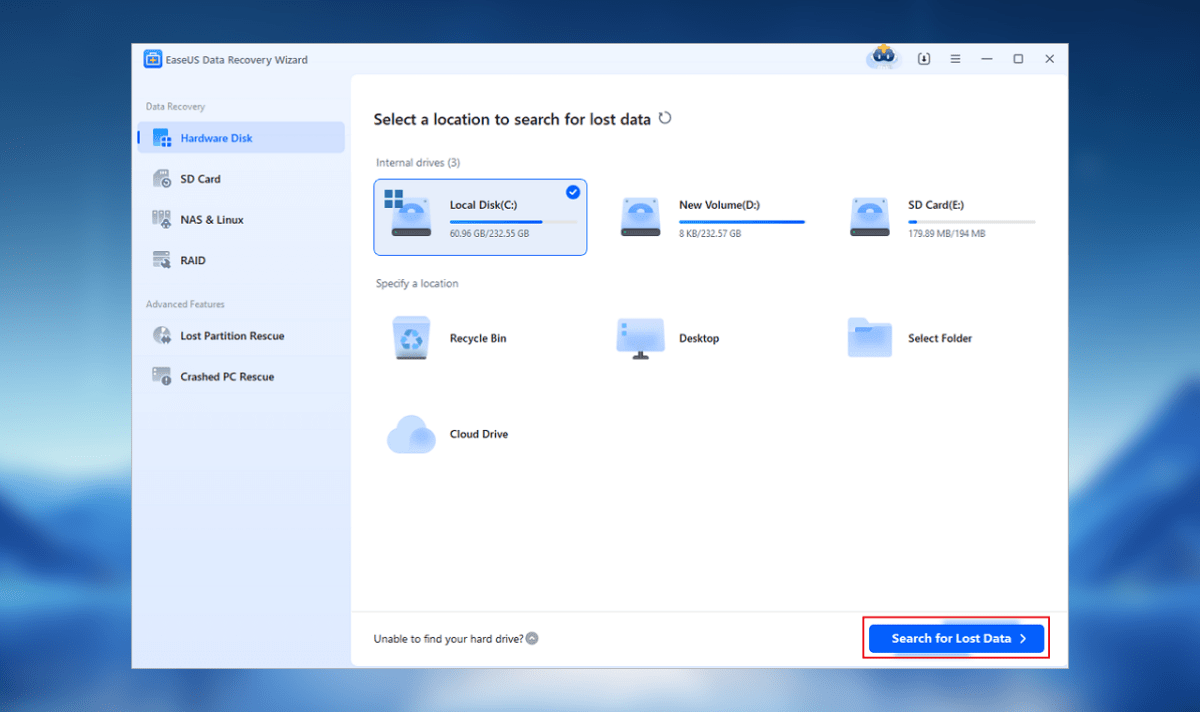Viewport: 1200px width, 712px height.
Task: Refresh the drive list with the reload icon
Action: 665,118
